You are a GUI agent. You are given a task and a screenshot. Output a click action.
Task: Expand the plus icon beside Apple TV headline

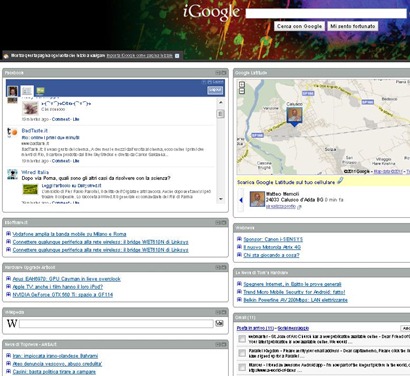click(8, 287)
